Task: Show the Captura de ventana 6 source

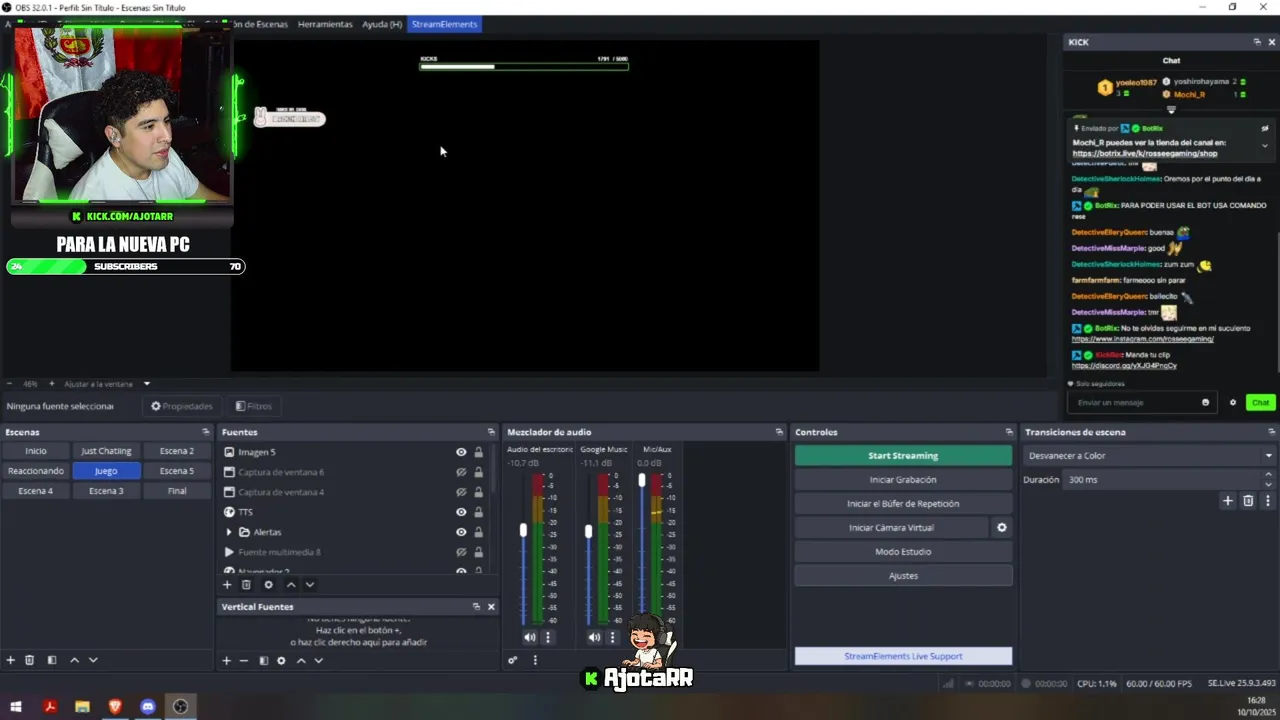Action: 461,472
